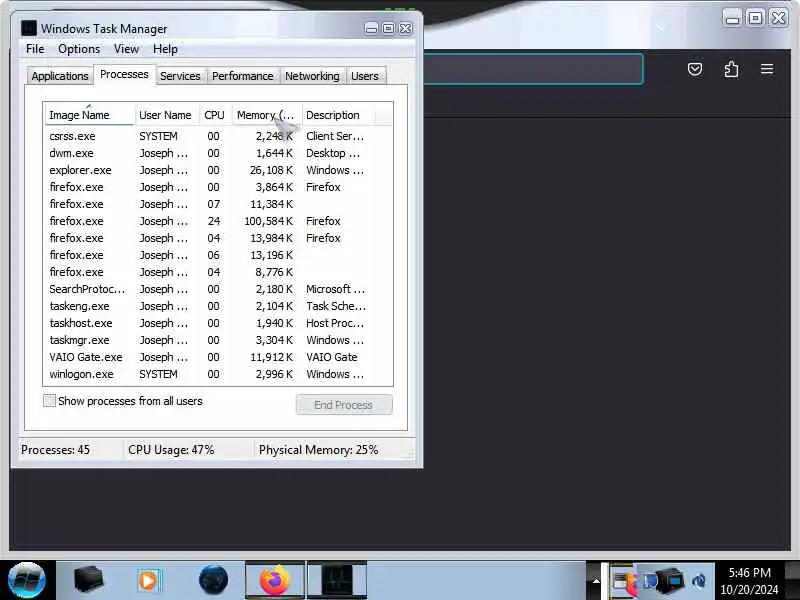Select the SearchProtoc... process row
The height and width of the screenshot is (600, 800).
[218, 289]
